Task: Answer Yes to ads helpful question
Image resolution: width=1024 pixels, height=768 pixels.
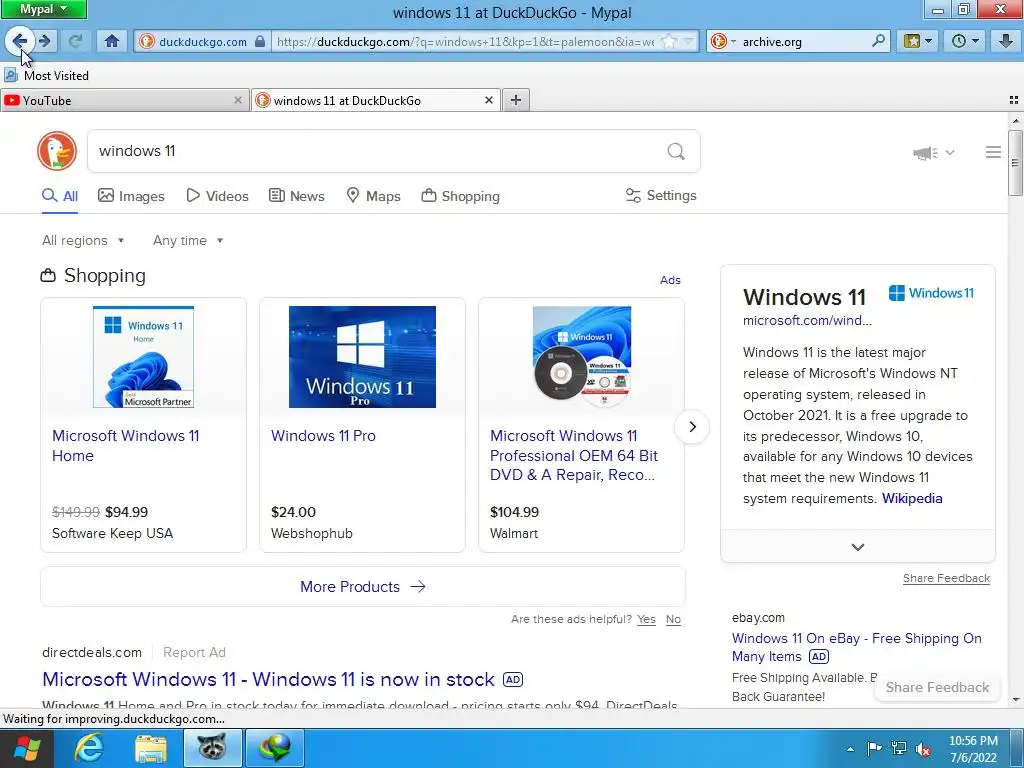Action: point(646,619)
